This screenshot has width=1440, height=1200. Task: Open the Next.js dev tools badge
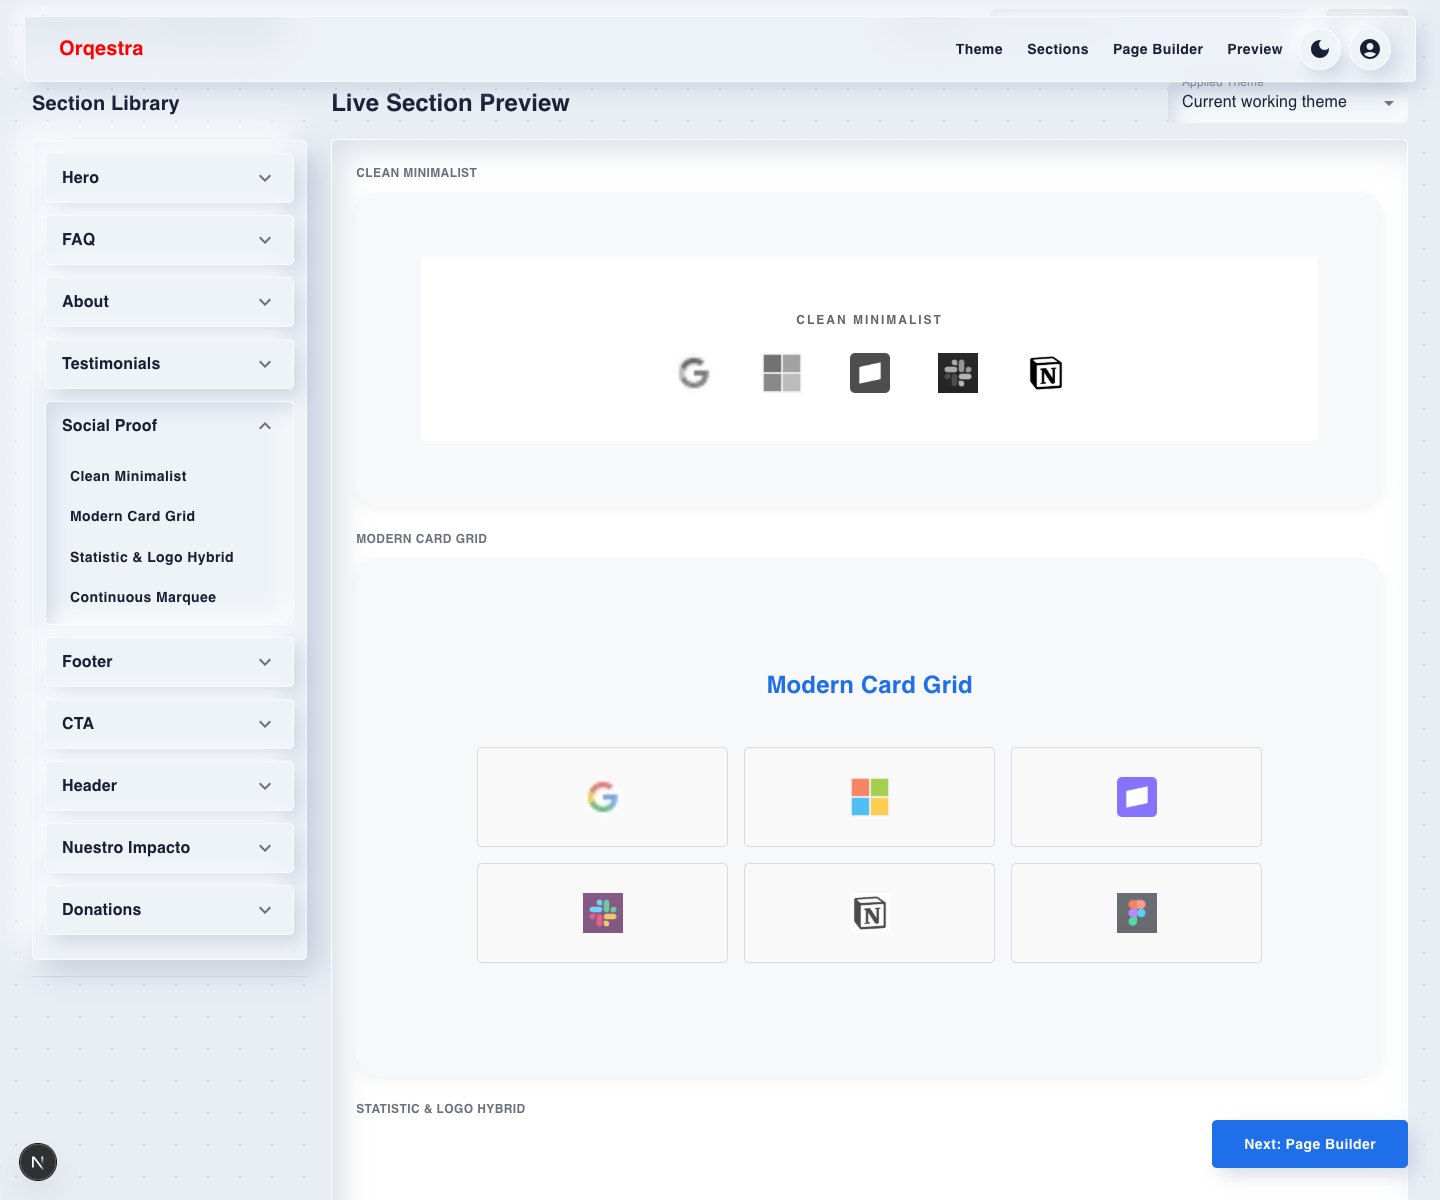(x=38, y=1162)
